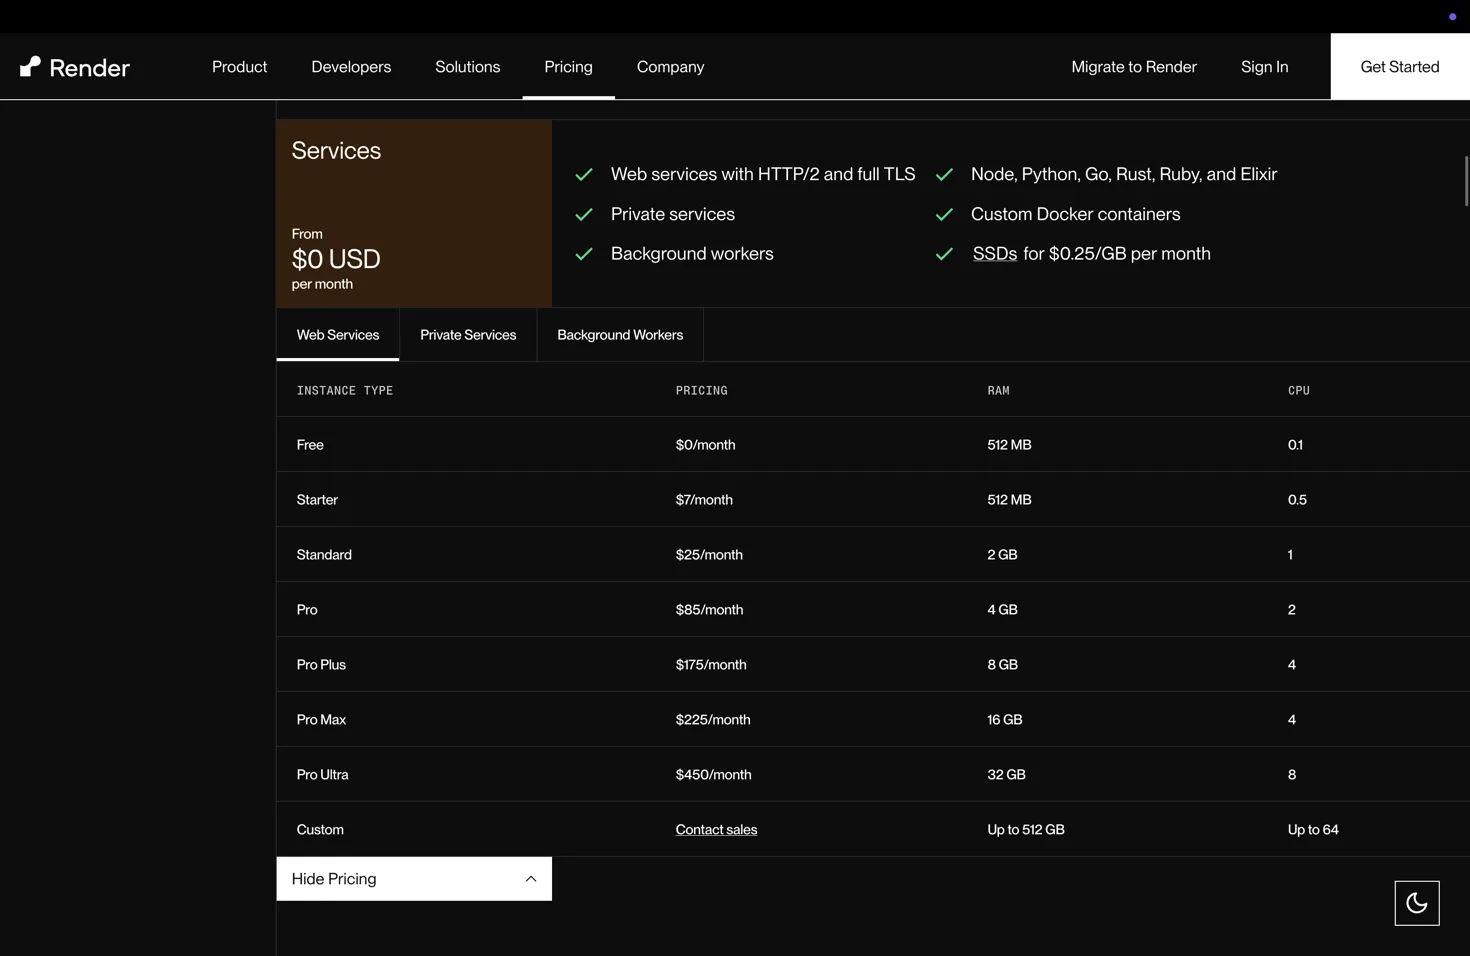Click the Sign In link

[x=1264, y=67]
